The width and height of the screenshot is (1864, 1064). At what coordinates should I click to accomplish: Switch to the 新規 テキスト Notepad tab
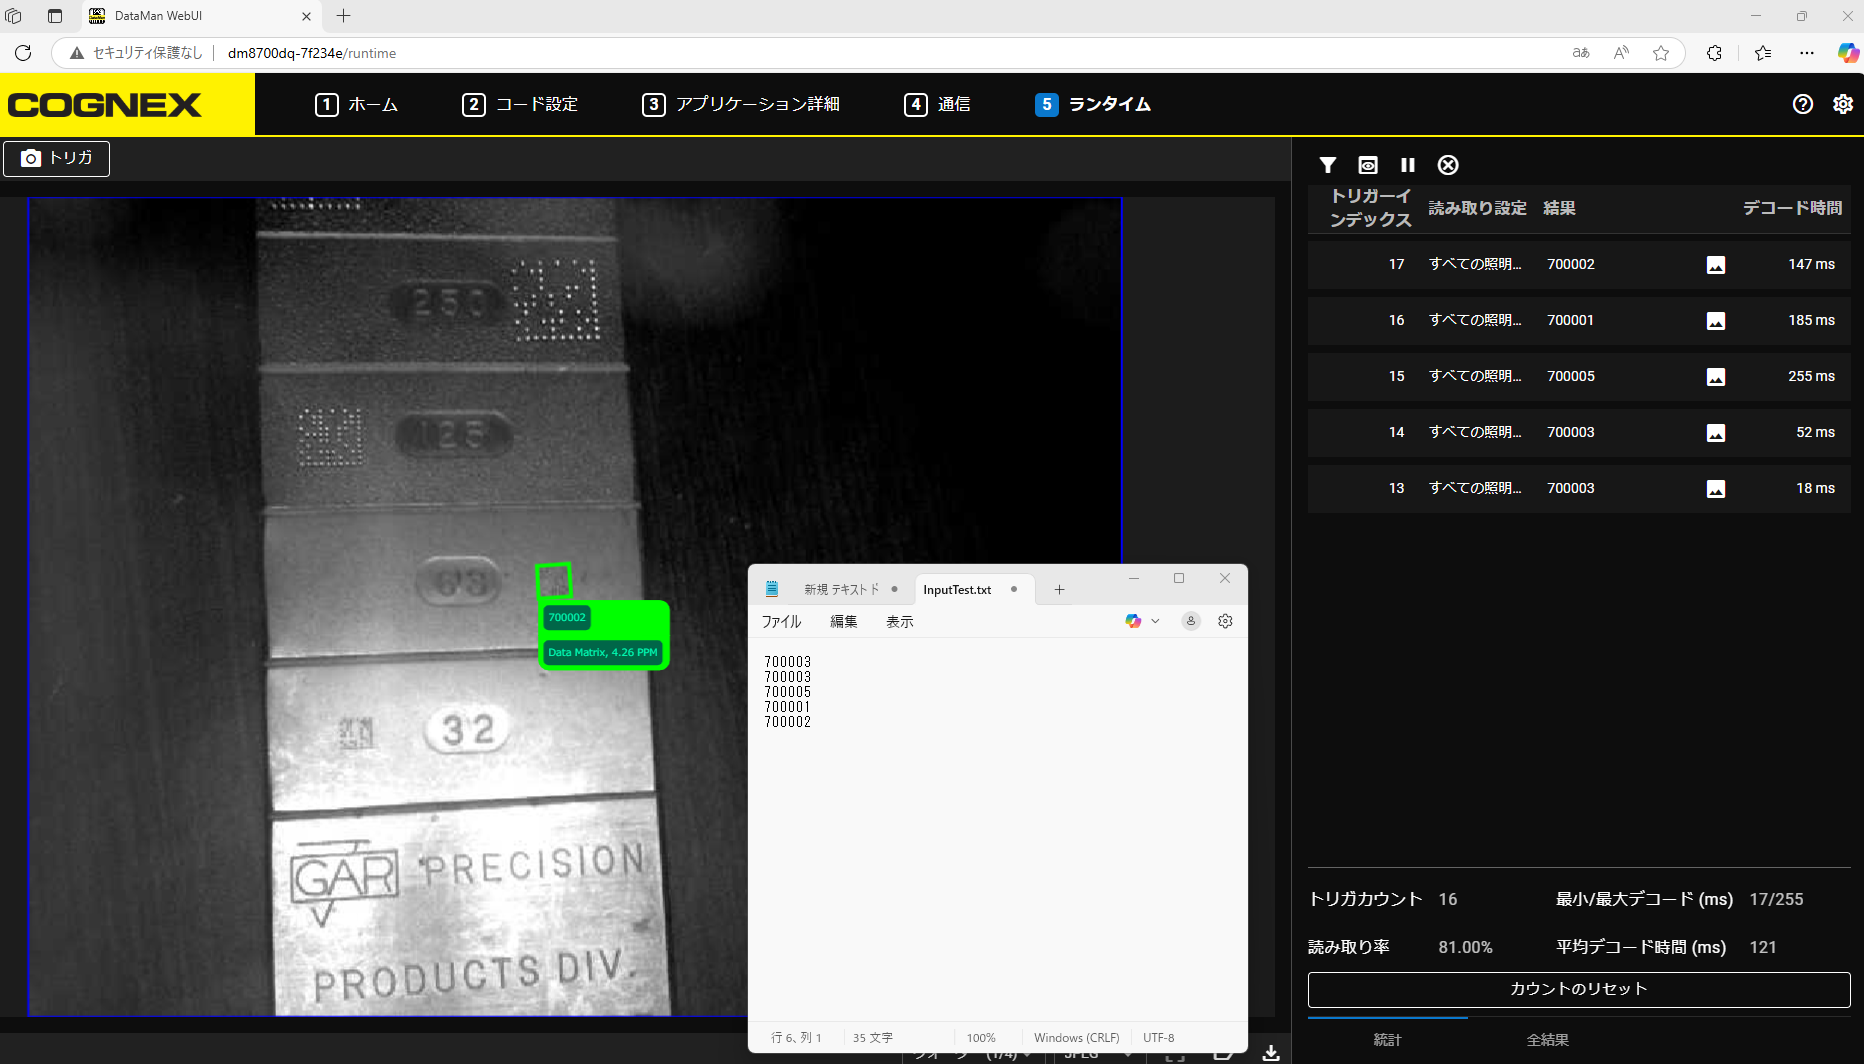click(x=841, y=590)
